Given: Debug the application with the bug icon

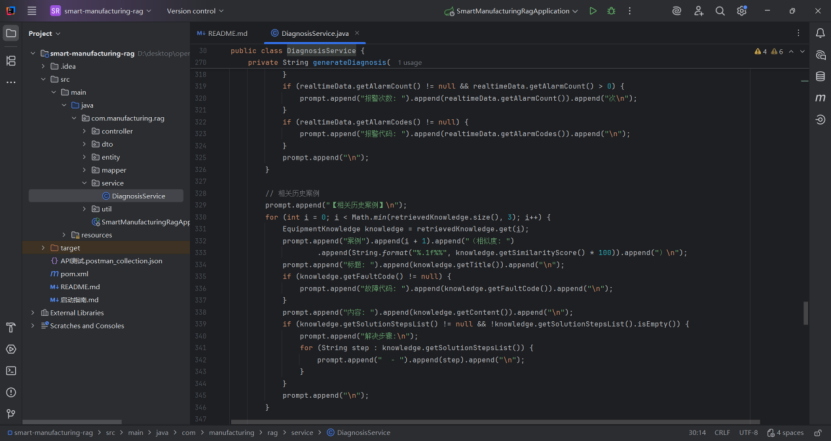Looking at the screenshot, I should coord(611,11).
